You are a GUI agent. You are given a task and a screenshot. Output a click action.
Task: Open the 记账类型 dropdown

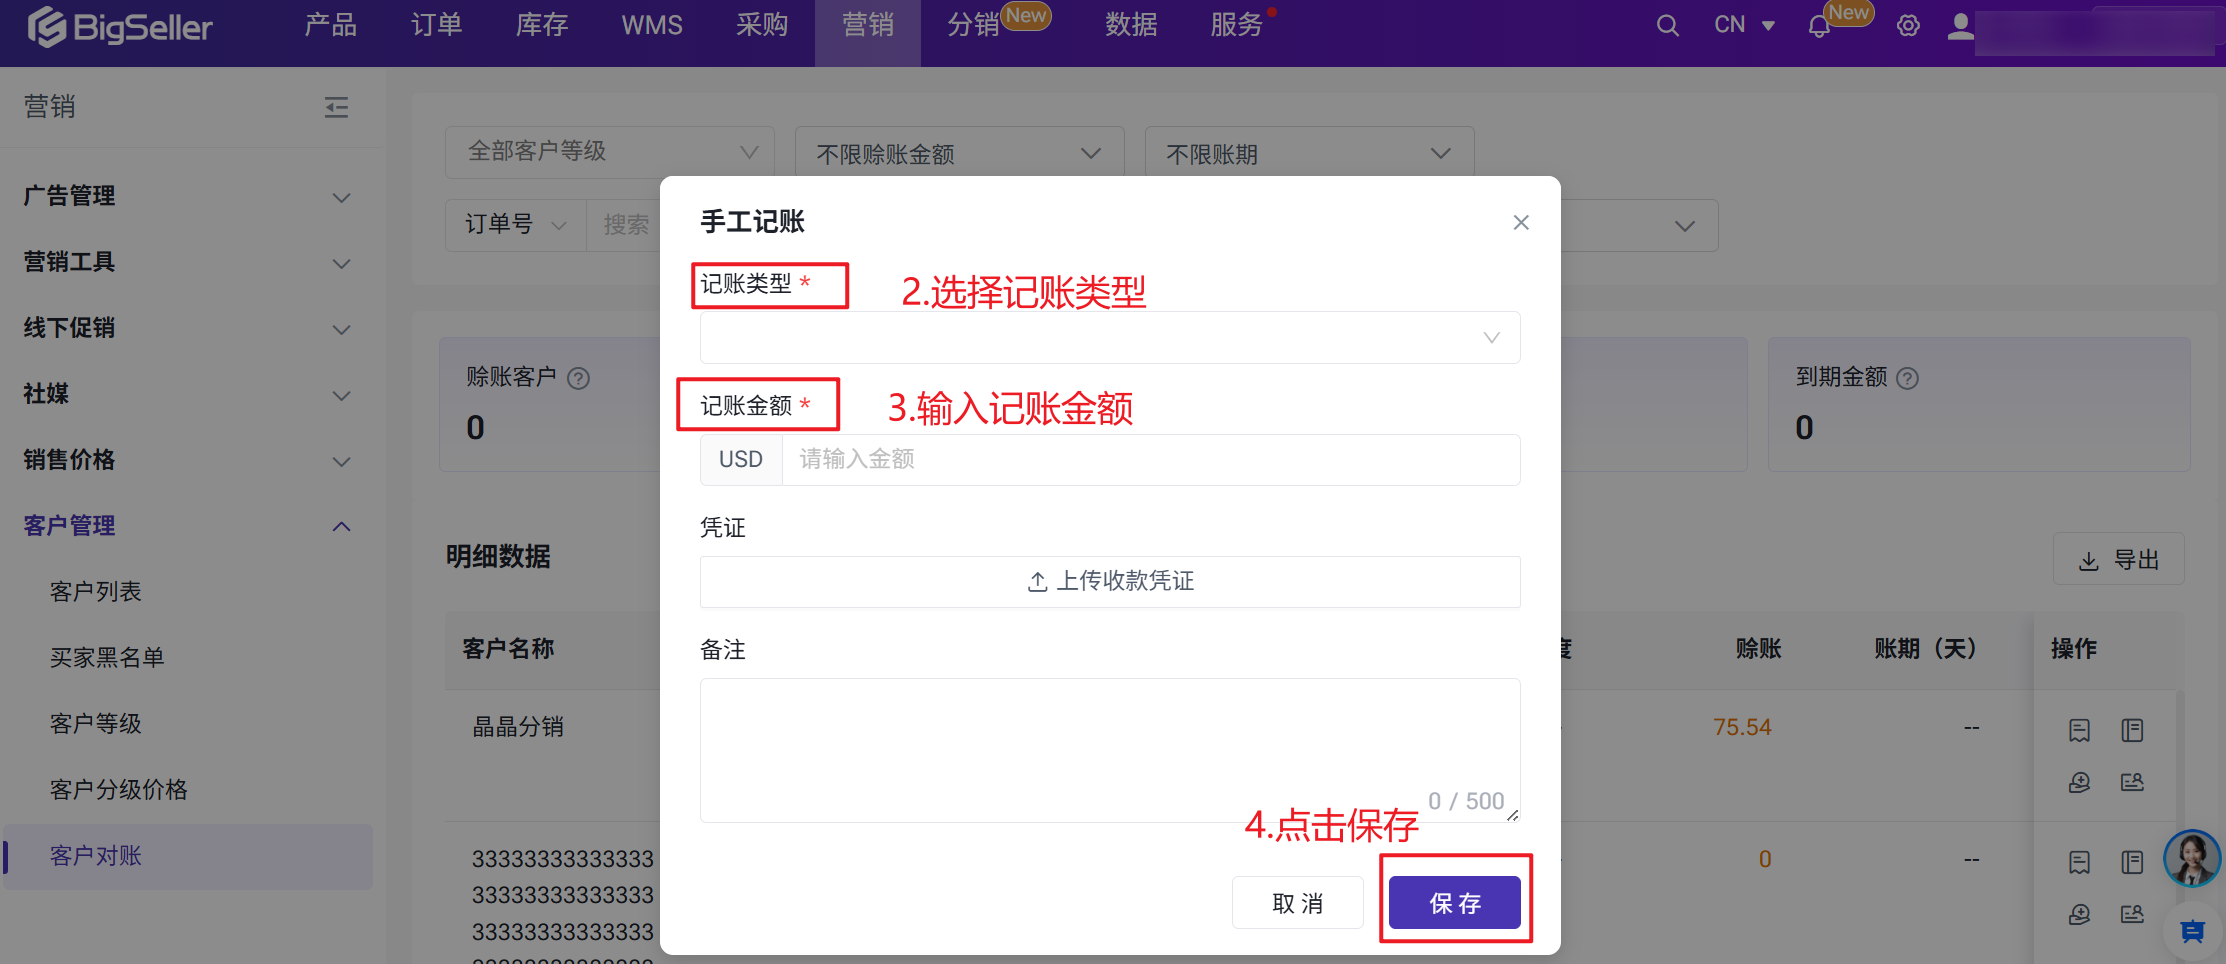pyautogui.click(x=1110, y=338)
